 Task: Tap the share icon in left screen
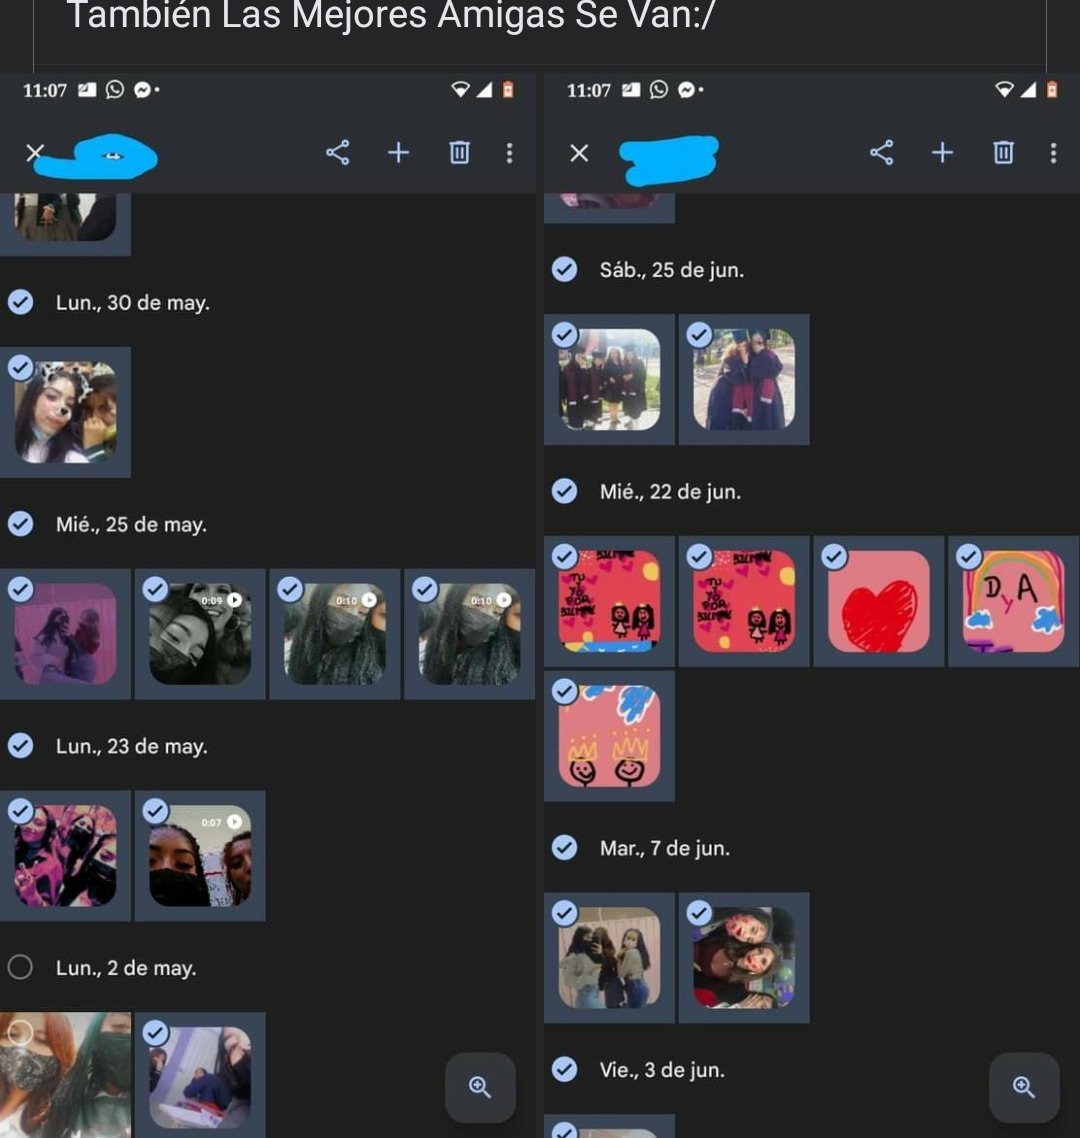point(338,152)
